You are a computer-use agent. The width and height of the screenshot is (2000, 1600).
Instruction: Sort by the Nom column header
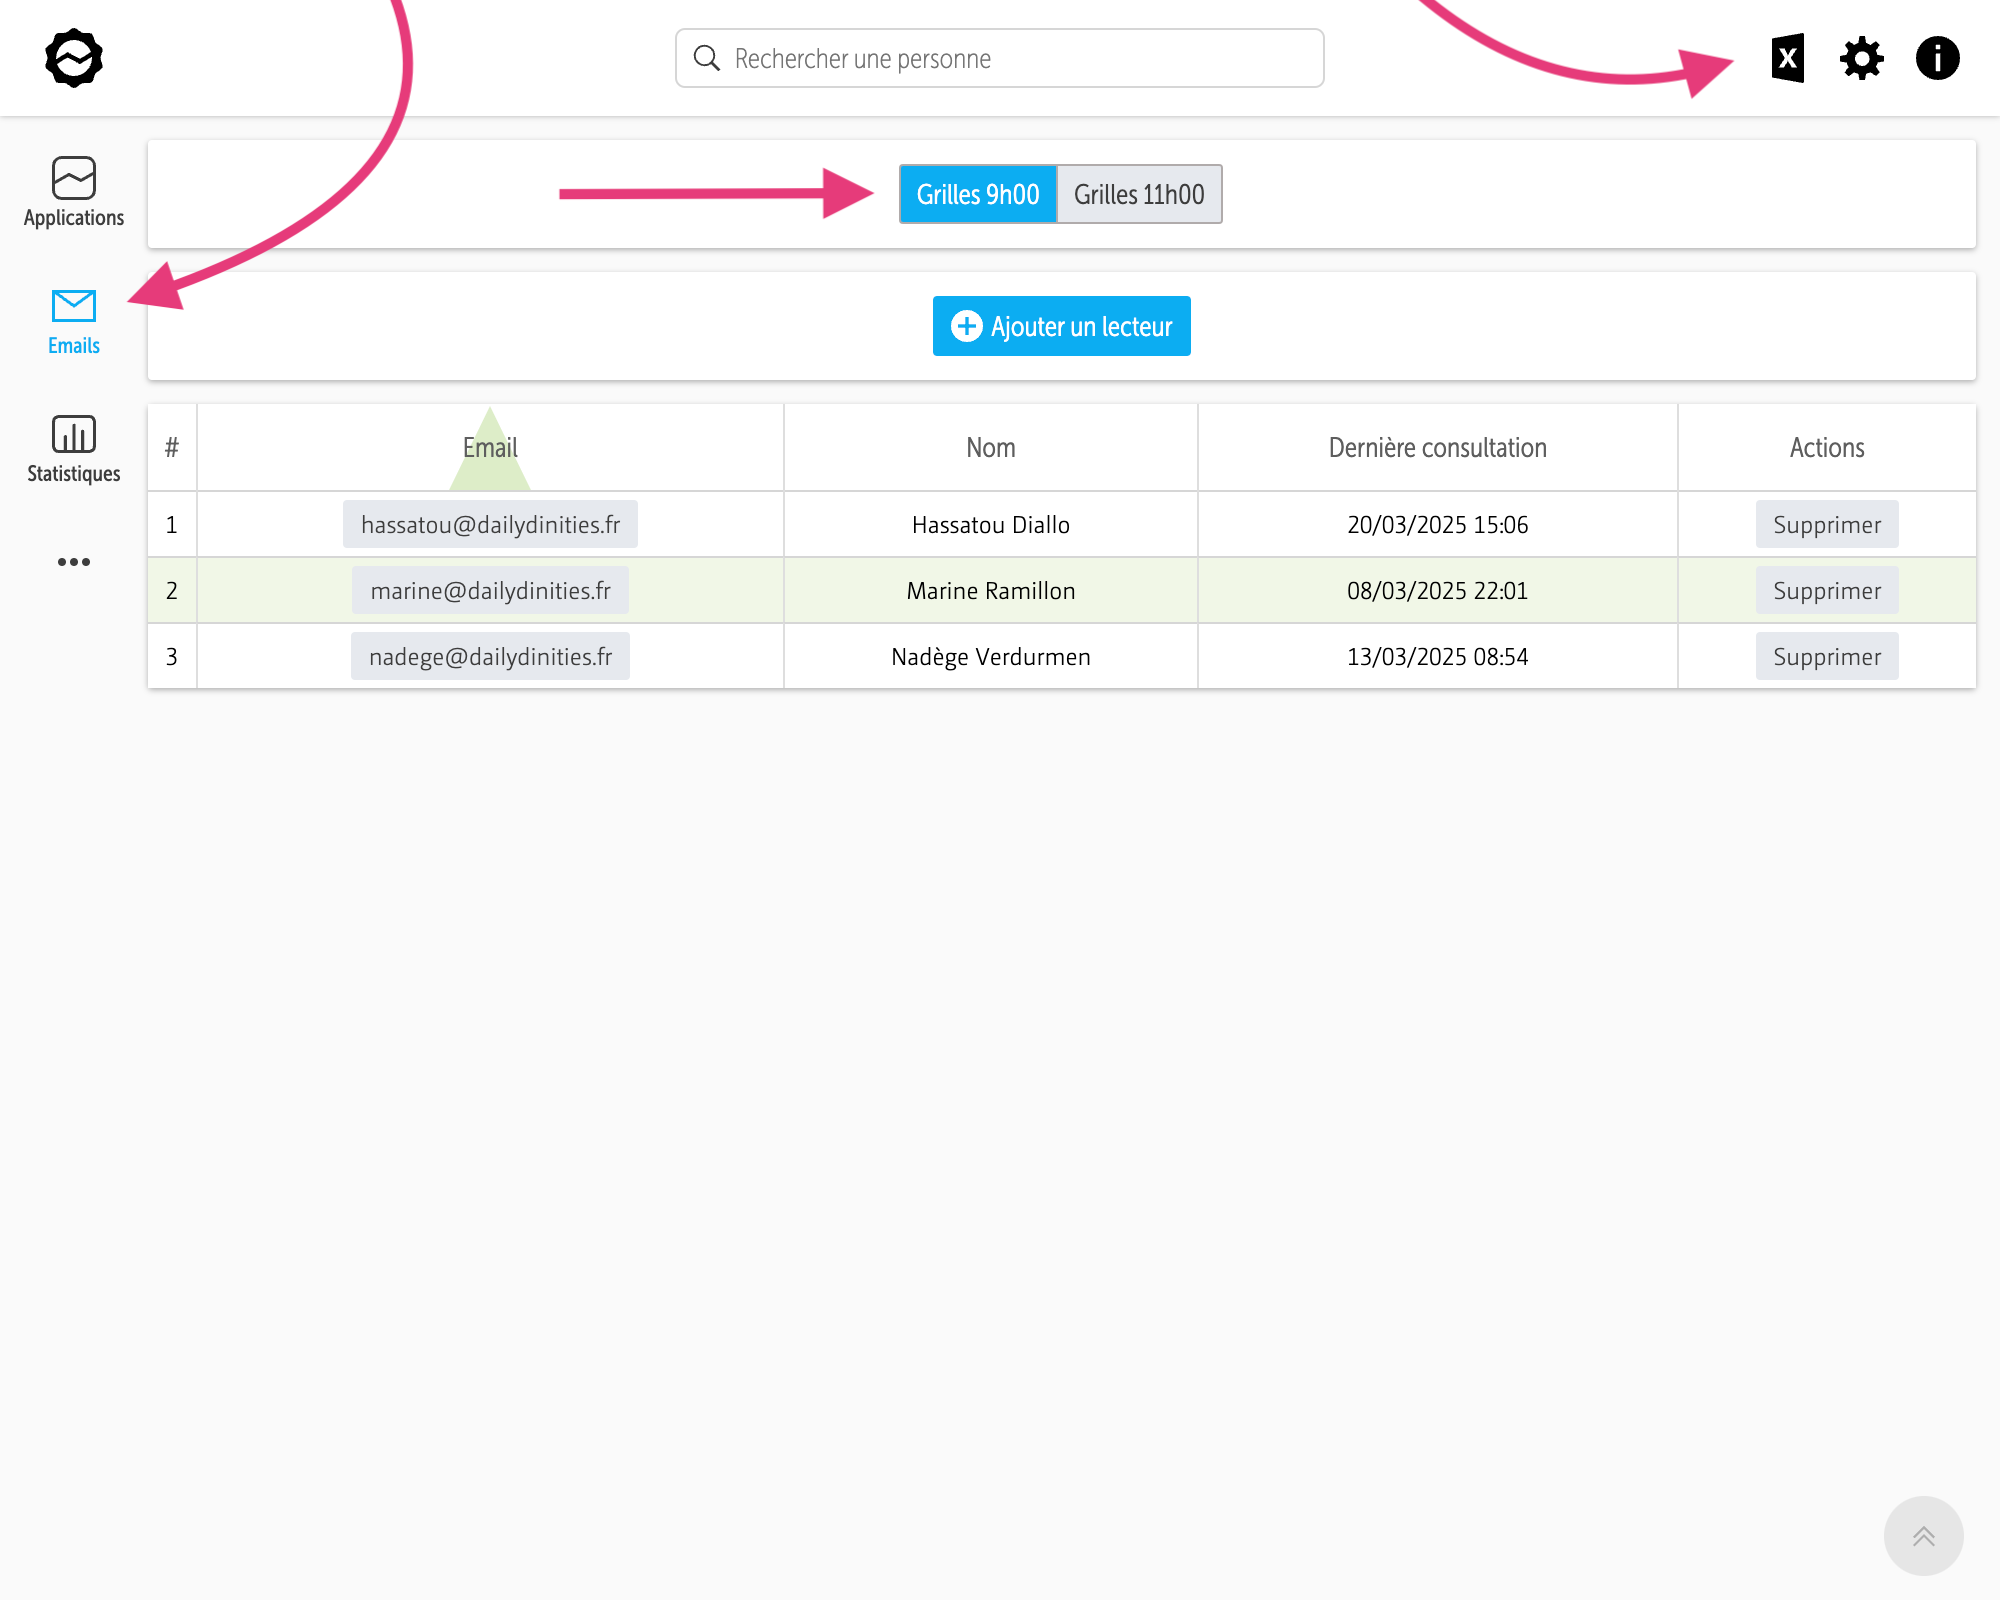tap(990, 448)
